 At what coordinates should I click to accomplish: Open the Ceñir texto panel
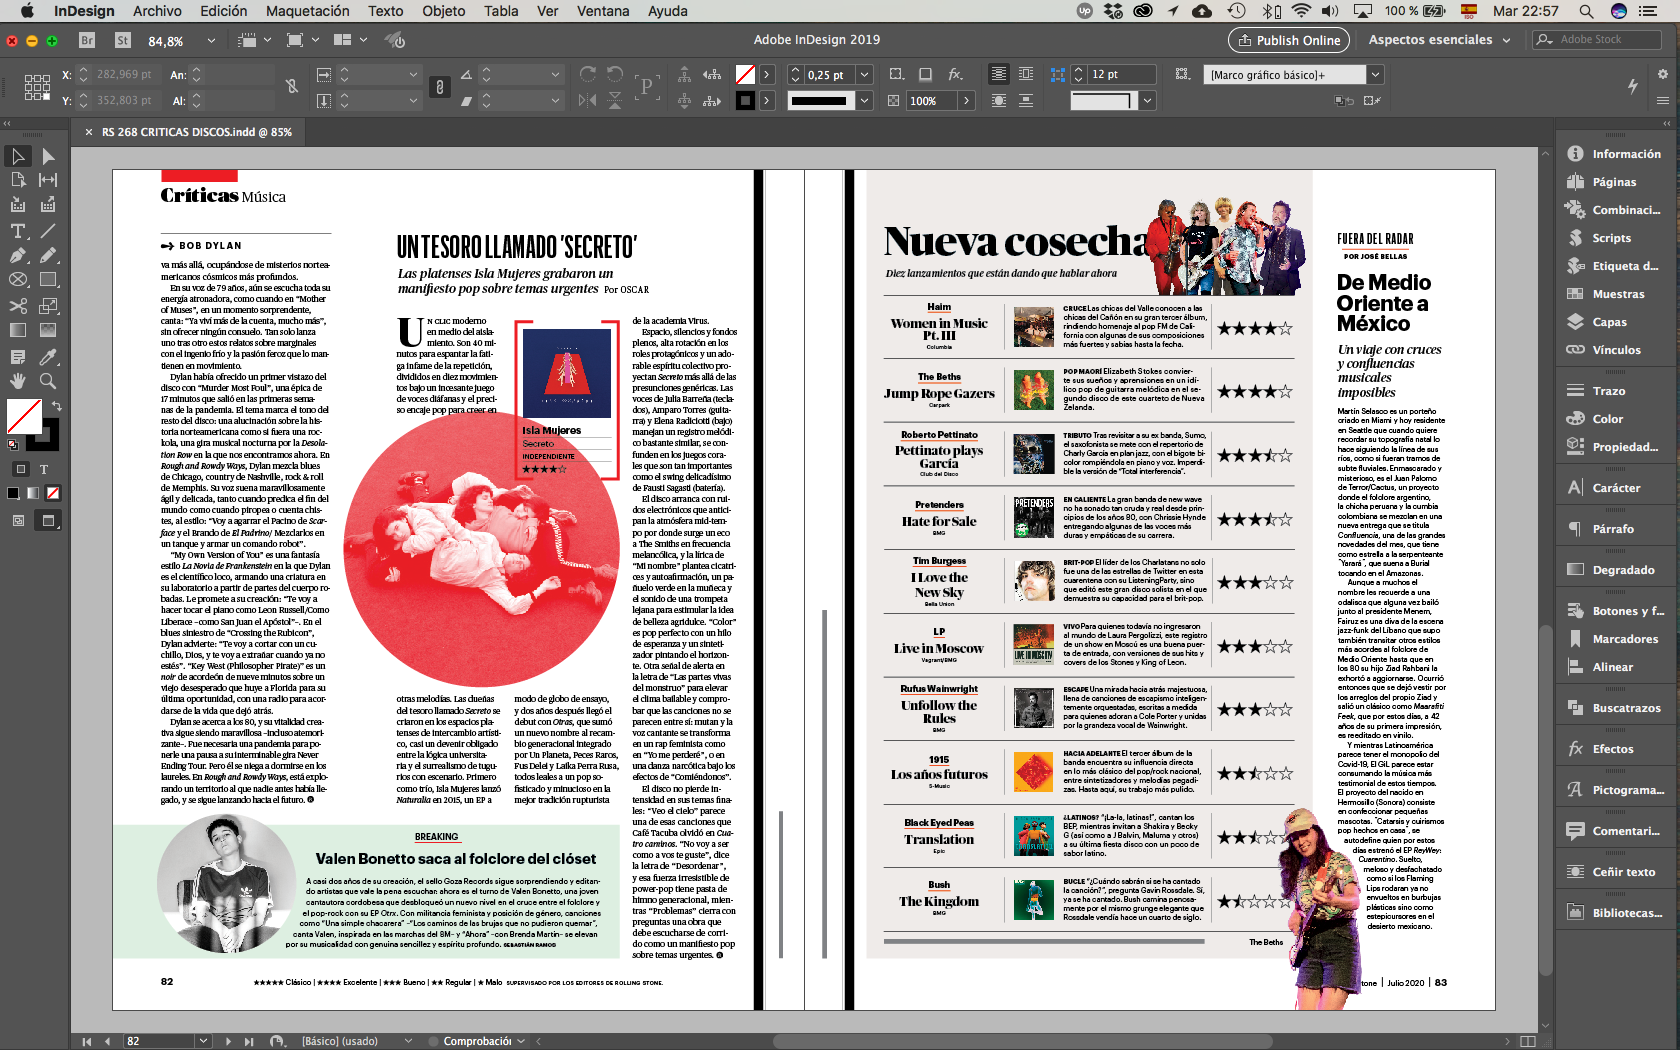(1622, 872)
